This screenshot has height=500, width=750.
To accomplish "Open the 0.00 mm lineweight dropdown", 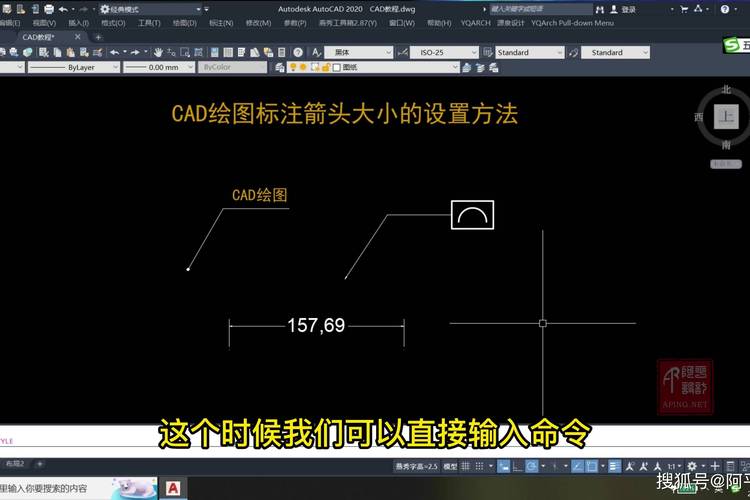I will (159, 67).
